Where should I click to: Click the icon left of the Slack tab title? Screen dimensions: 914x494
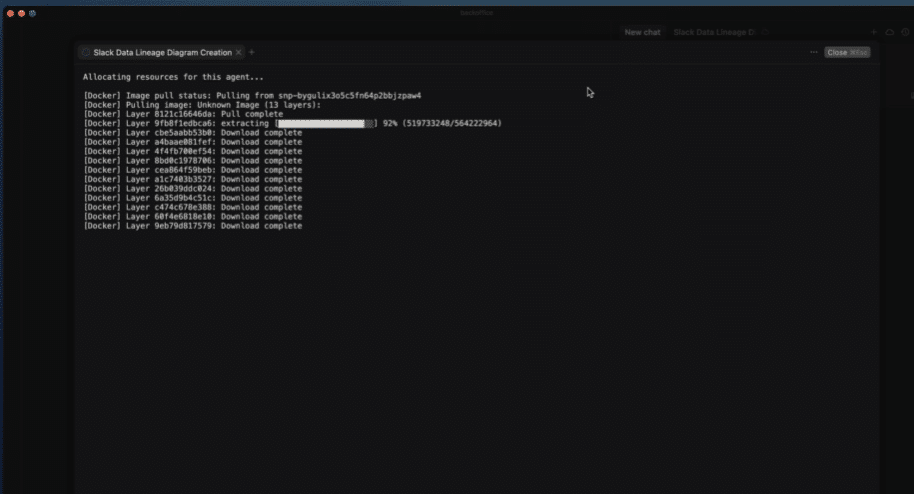coord(86,52)
